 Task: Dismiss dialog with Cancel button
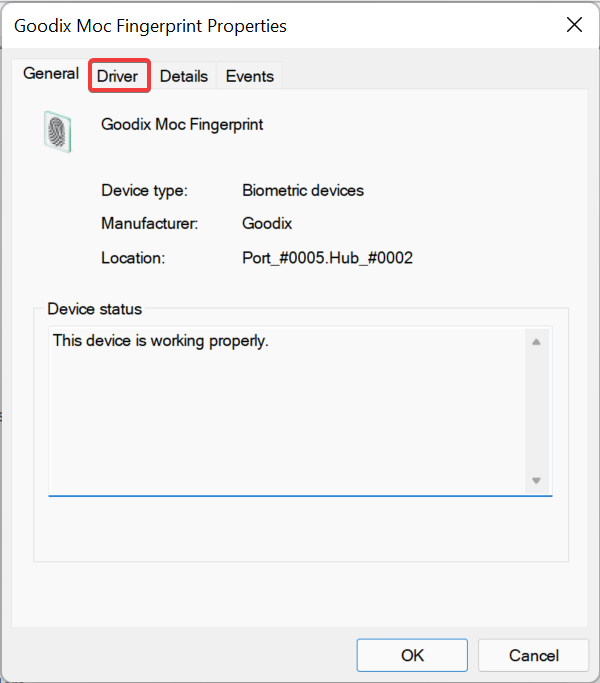534,655
